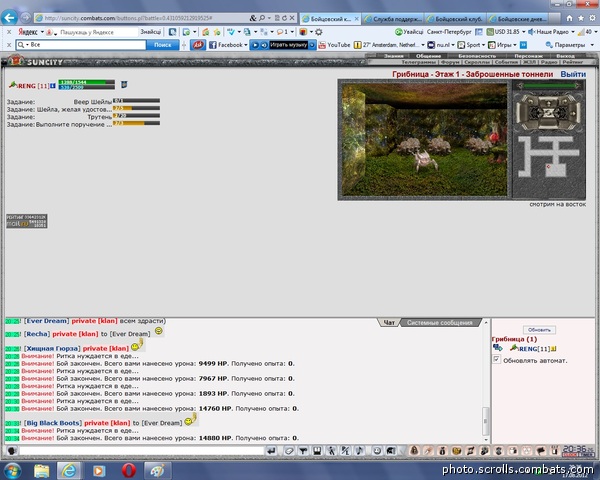Open the Персонаж game menu
The image size is (600, 480).
coord(528,56)
